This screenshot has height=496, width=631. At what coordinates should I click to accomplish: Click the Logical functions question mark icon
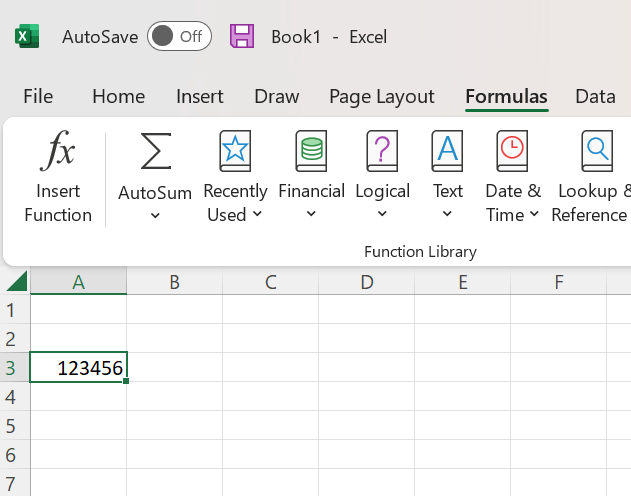(x=382, y=151)
